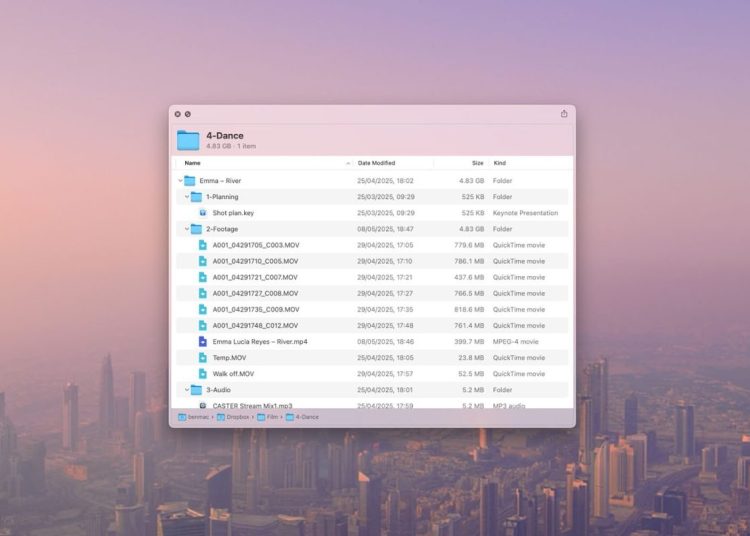750x536 pixels.
Task: Click the Walk off.MOV file icon
Action: click(202, 374)
